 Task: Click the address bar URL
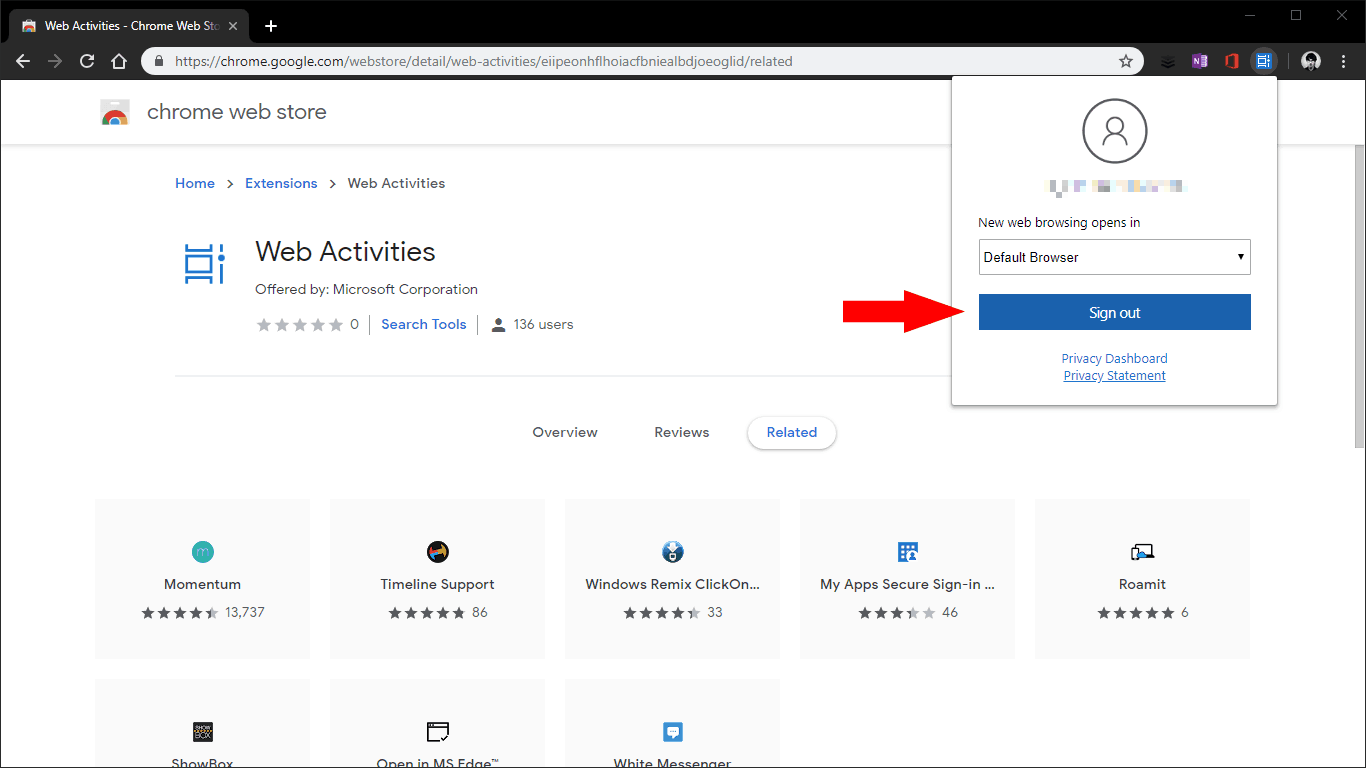pos(484,61)
